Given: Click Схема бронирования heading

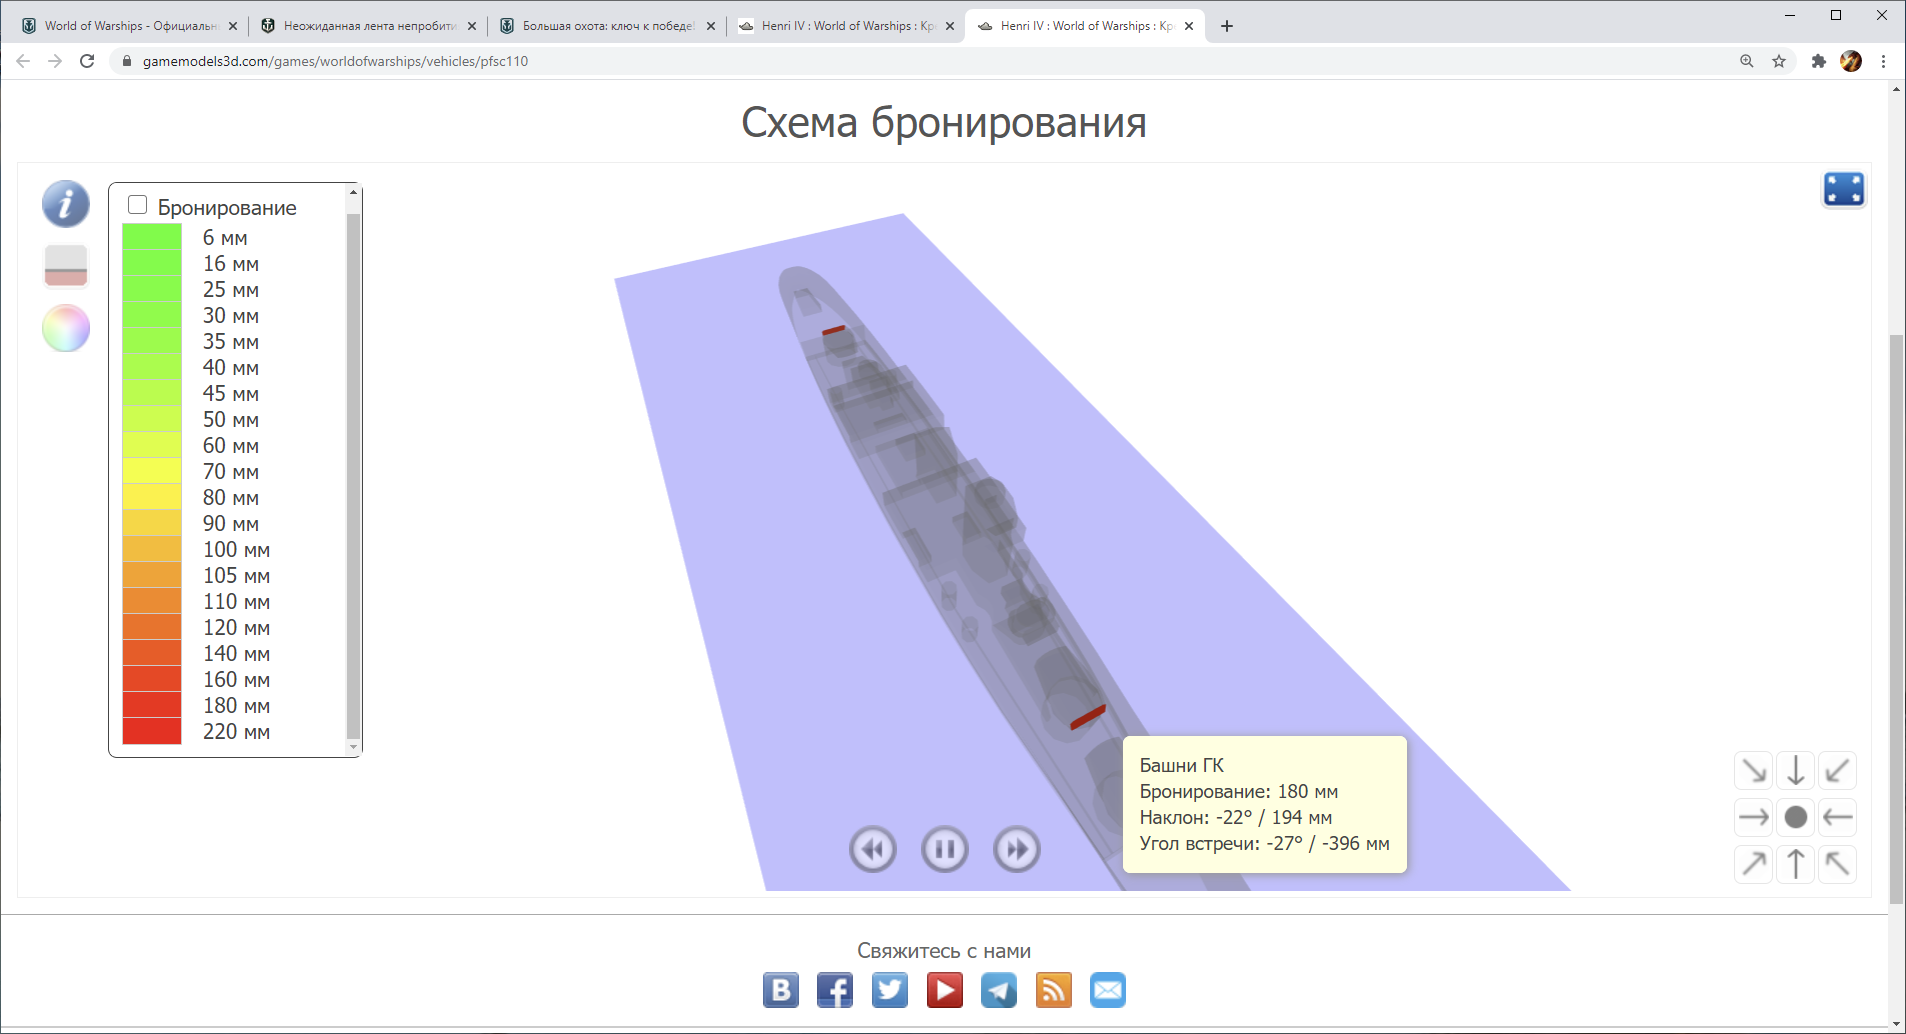Looking at the screenshot, I should tap(943, 123).
